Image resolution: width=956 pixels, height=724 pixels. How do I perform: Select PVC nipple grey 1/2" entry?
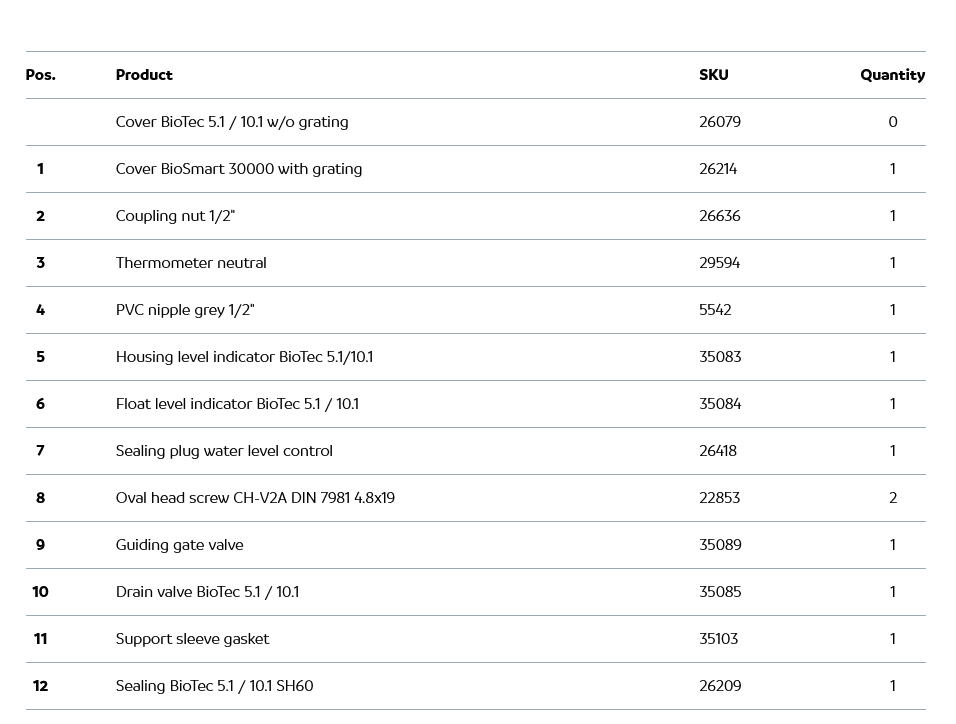[x=185, y=310]
